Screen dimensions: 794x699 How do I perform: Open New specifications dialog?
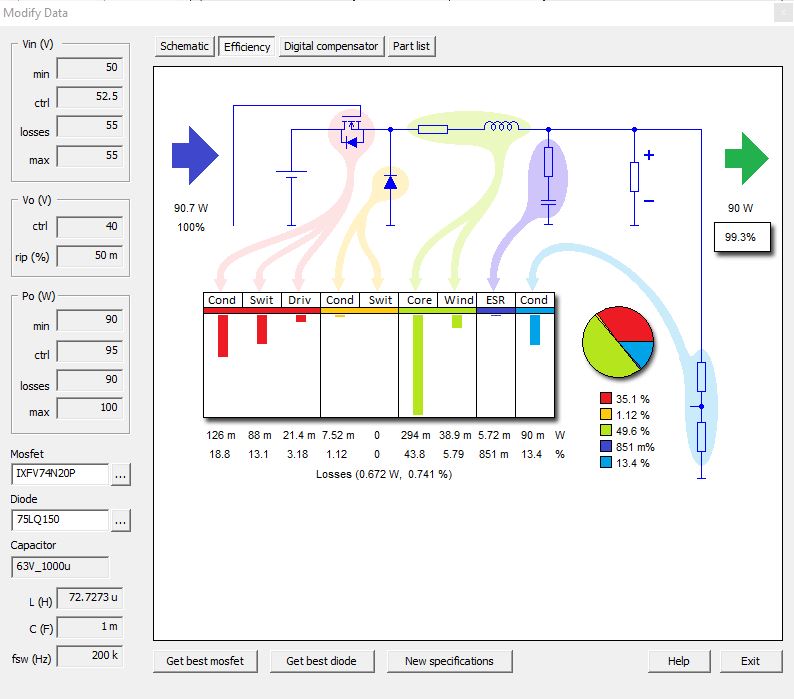pyautogui.click(x=449, y=661)
